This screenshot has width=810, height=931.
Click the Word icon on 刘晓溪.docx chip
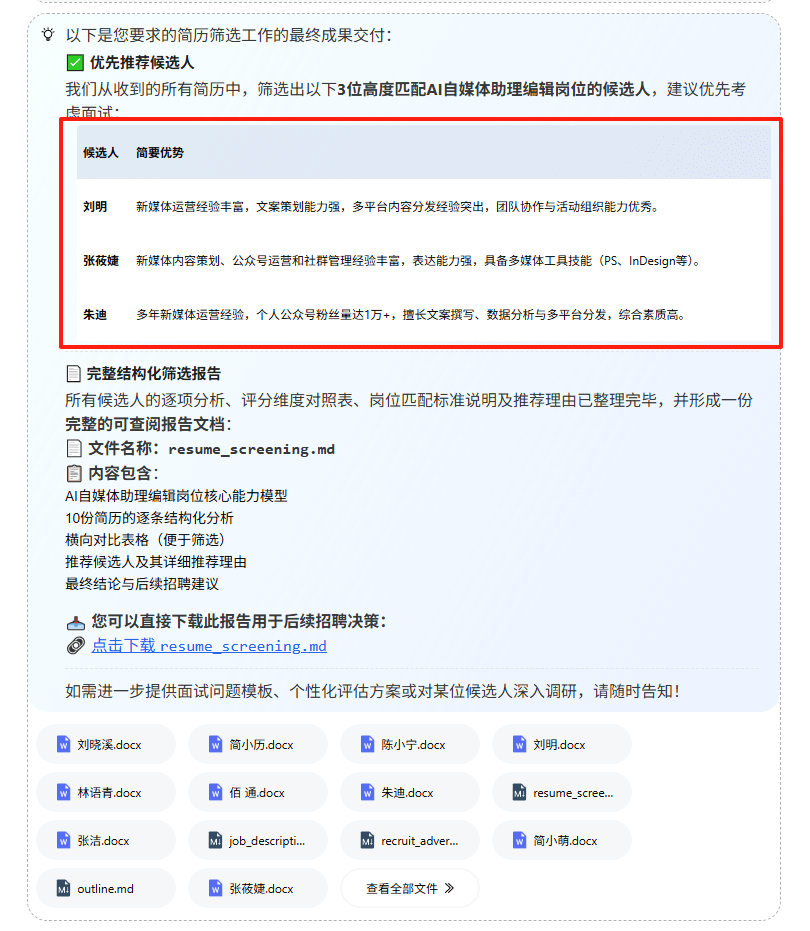tap(63, 745)
